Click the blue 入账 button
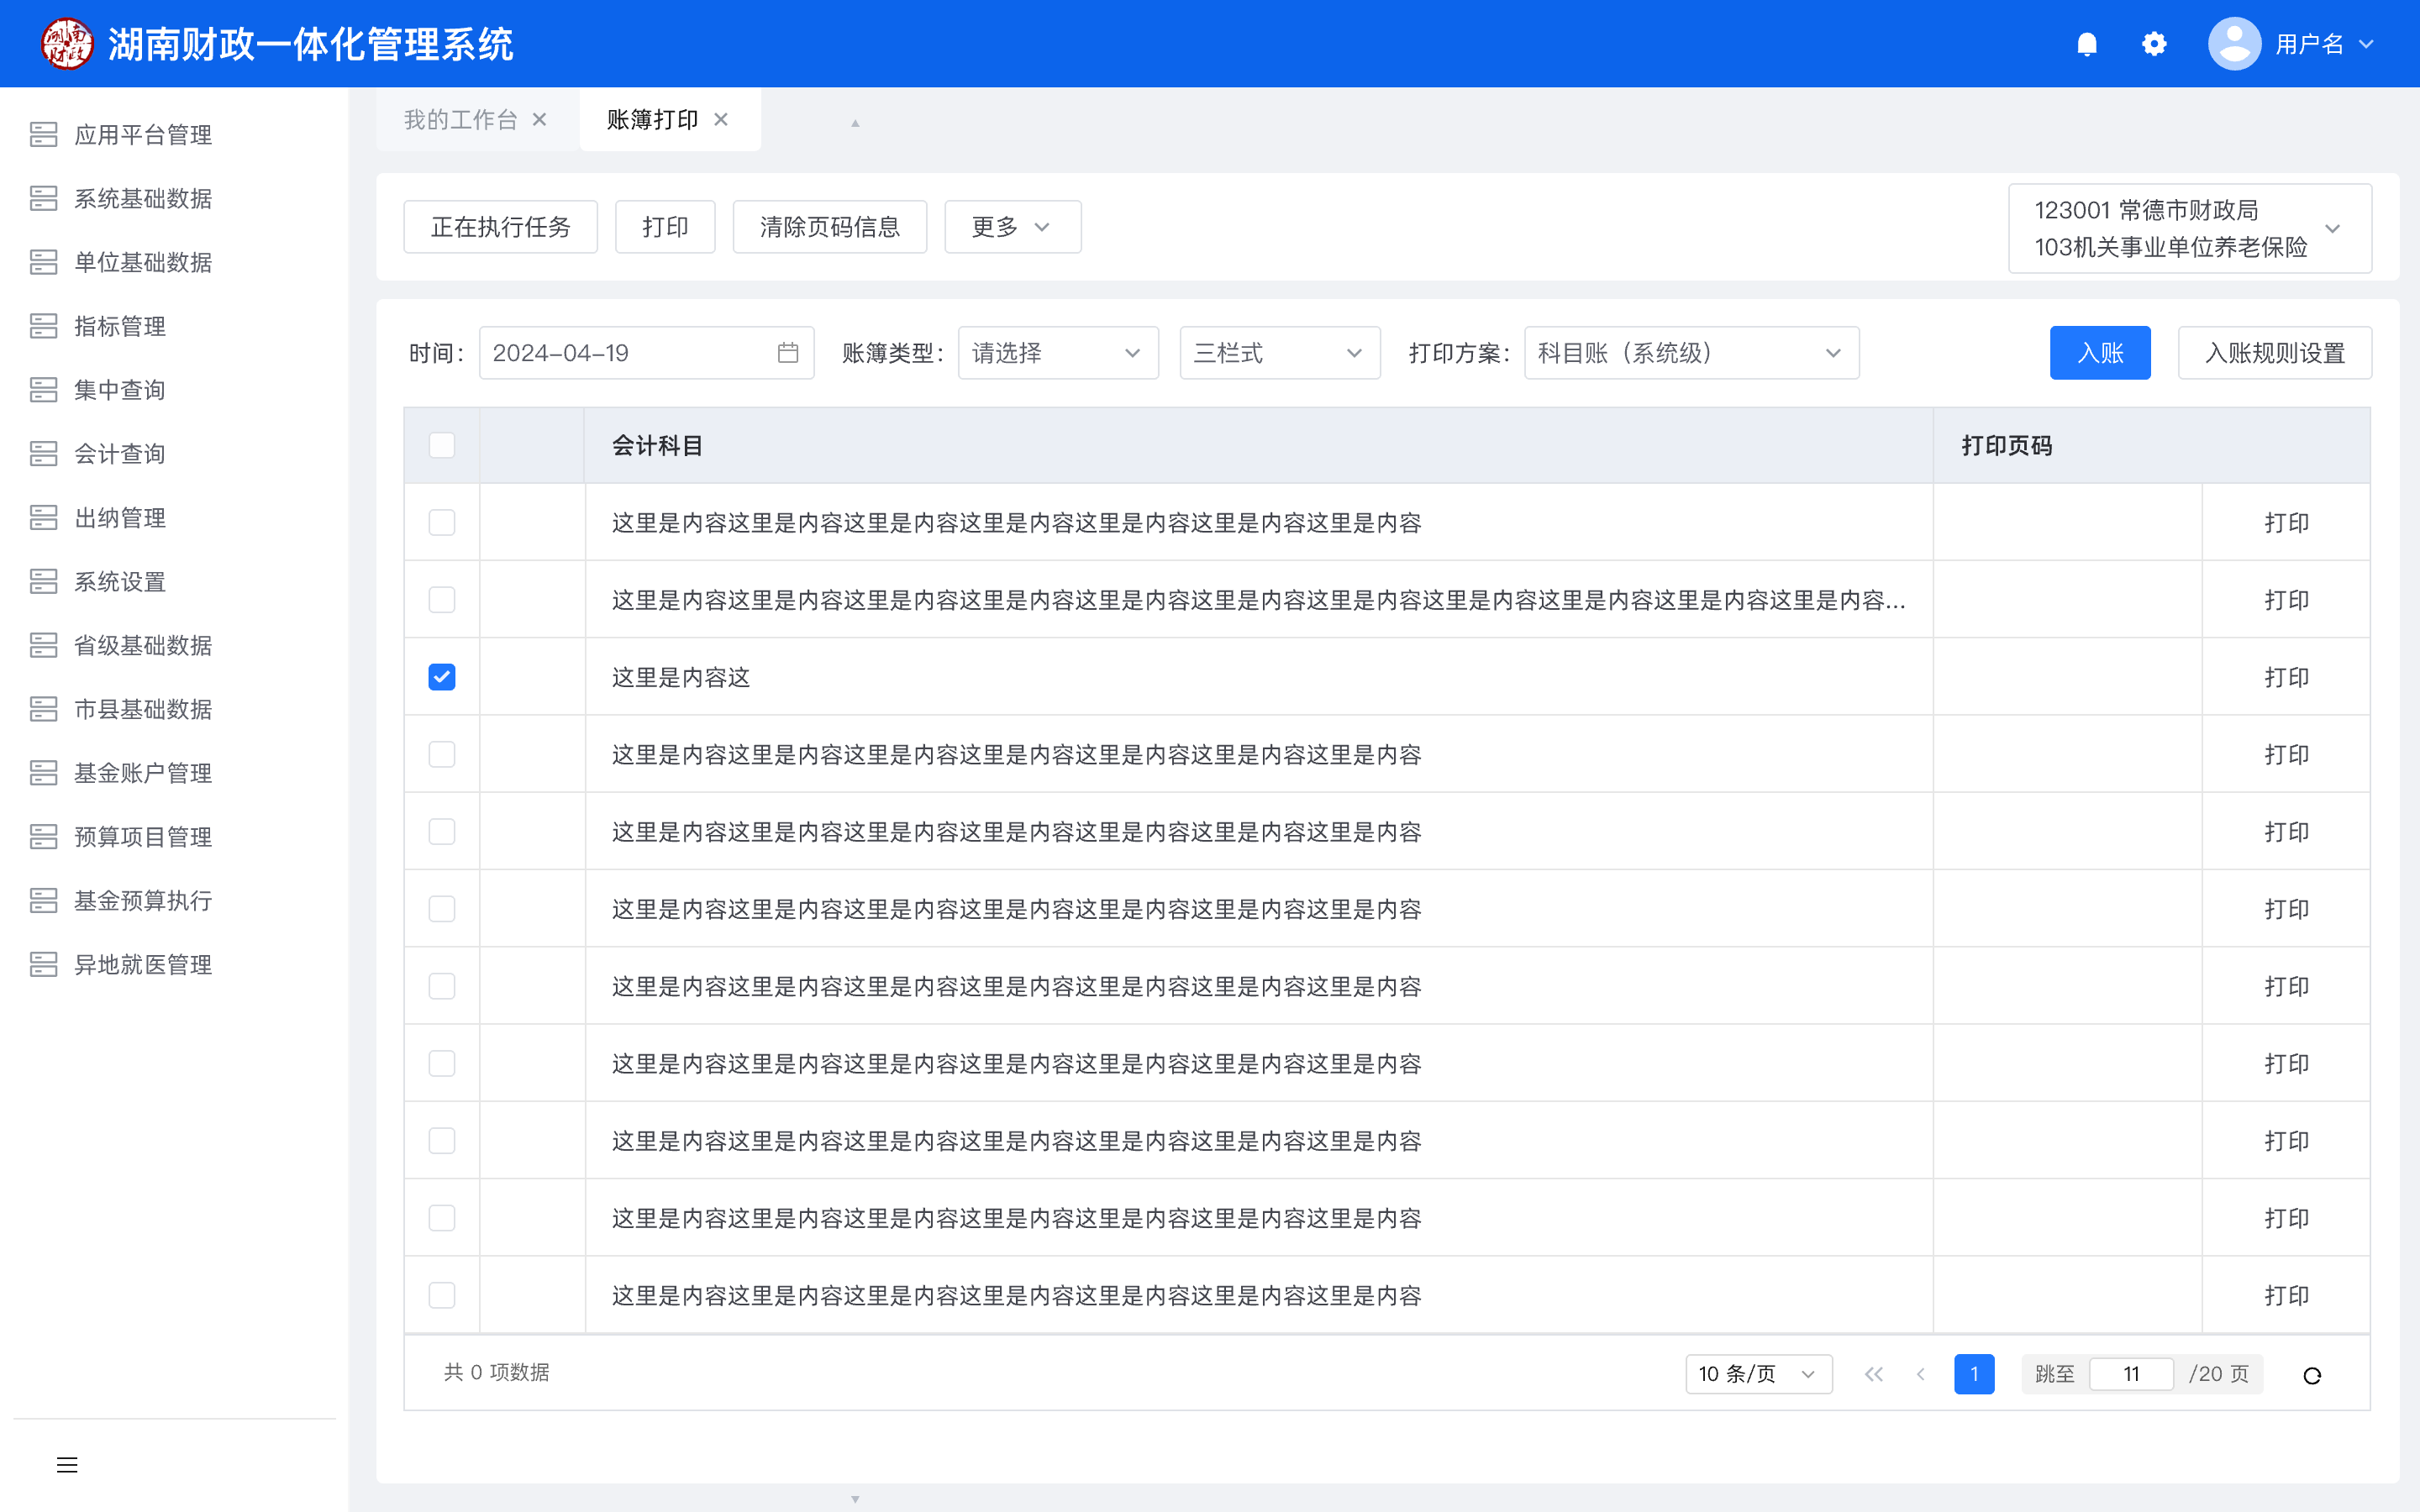 coord(2099,353)
